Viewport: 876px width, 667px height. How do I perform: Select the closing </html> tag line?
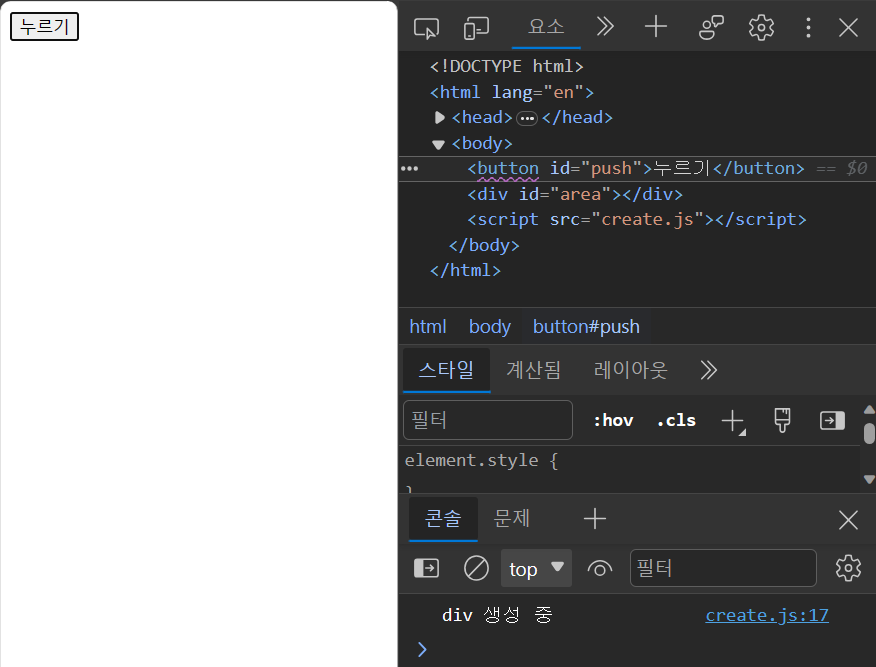tap(465, 270)
